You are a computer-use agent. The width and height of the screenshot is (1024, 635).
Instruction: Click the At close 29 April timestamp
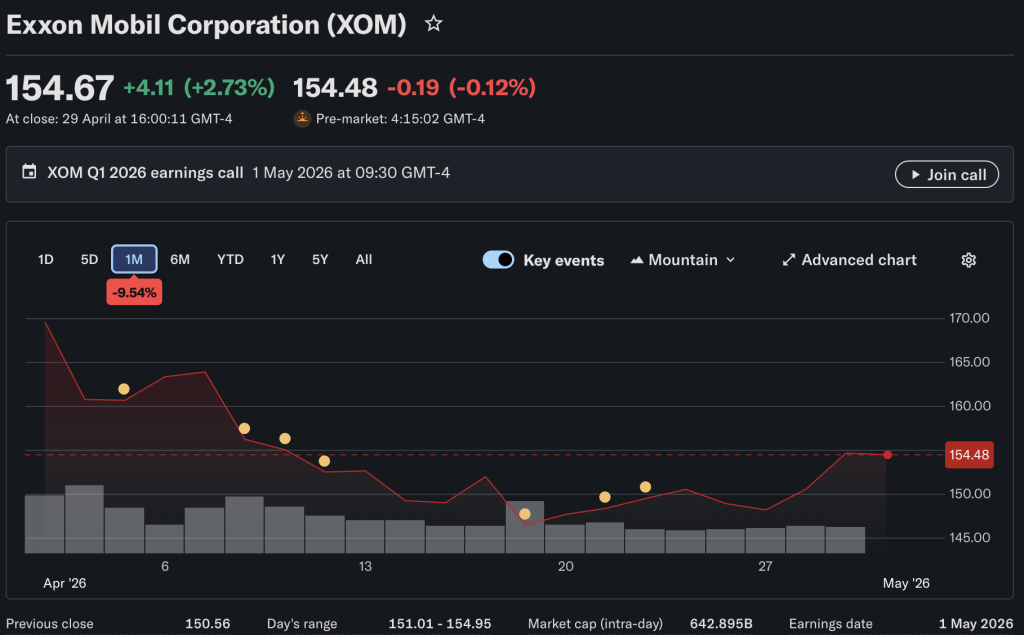119,119
